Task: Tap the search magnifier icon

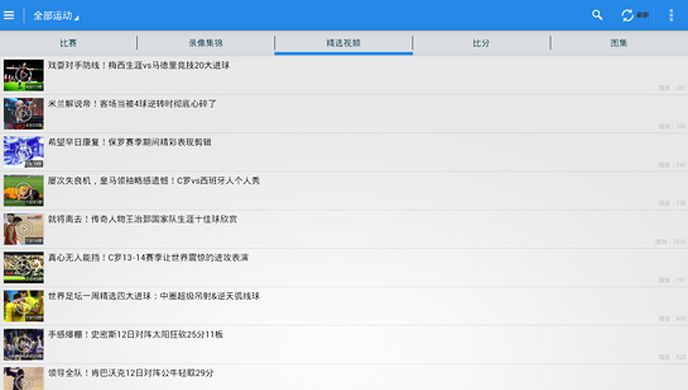Action: pyautogui.click(x=597, y=15)
